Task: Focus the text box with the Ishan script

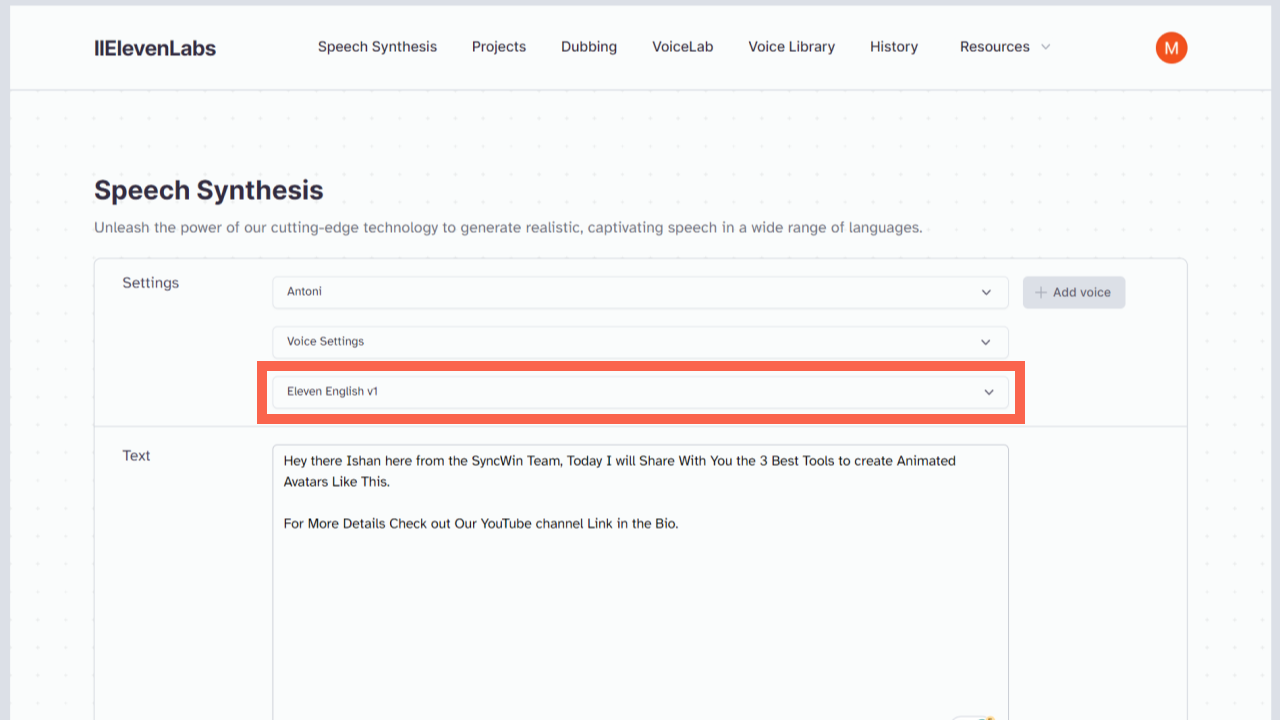Action: [x=640, y=582]
